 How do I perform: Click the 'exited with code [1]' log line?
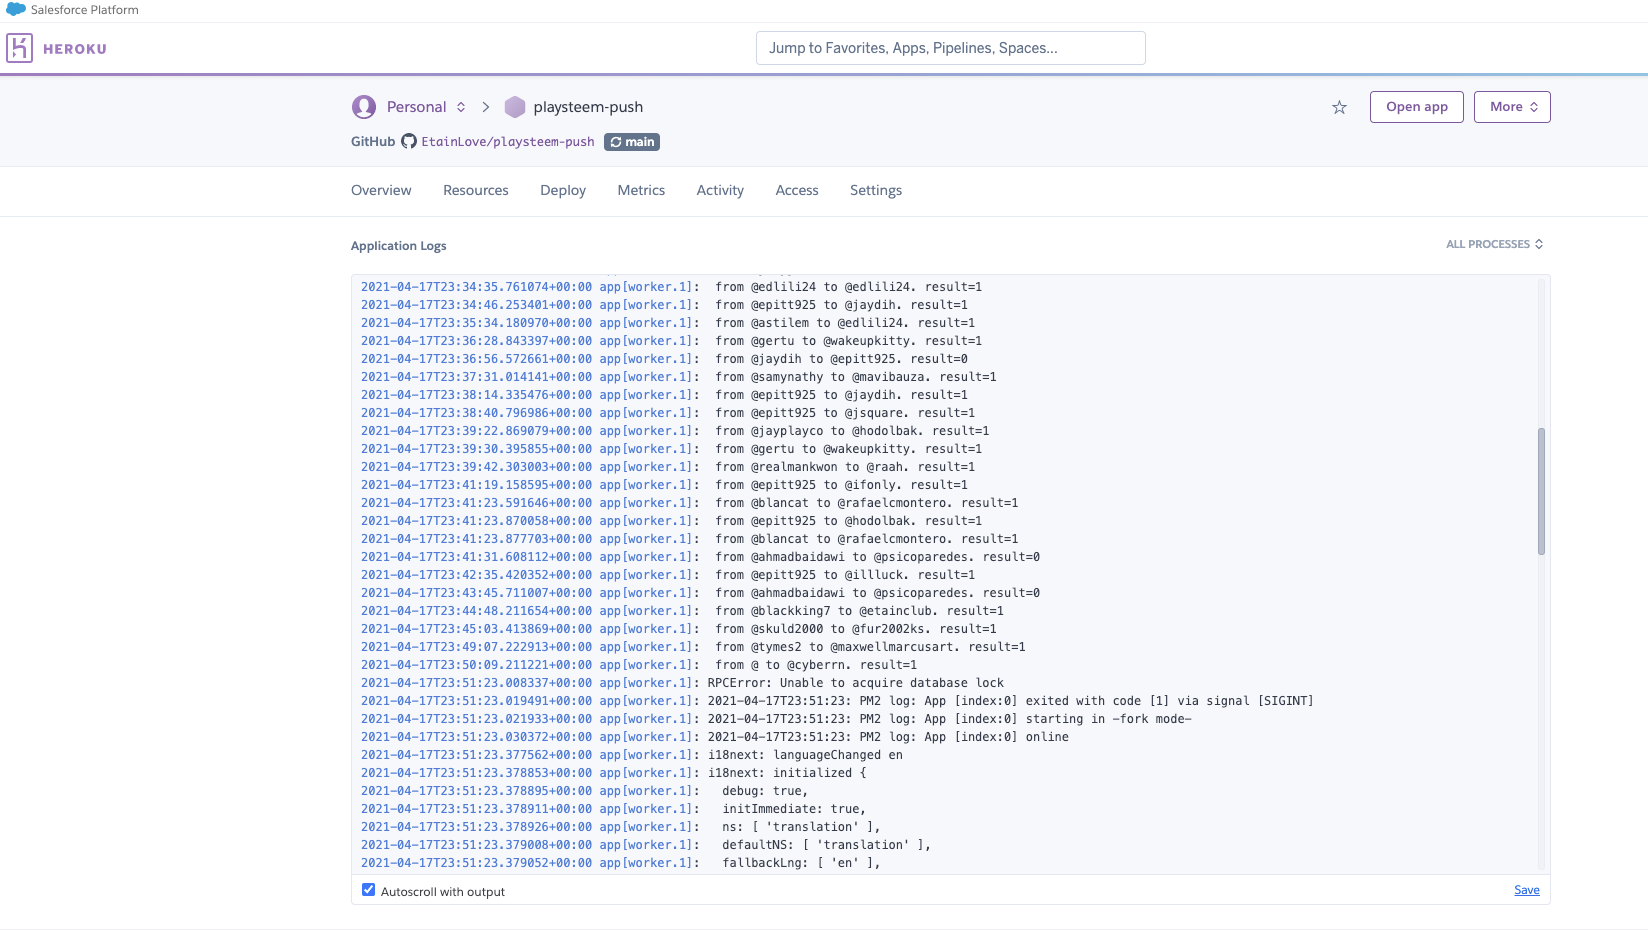point(837,701)
